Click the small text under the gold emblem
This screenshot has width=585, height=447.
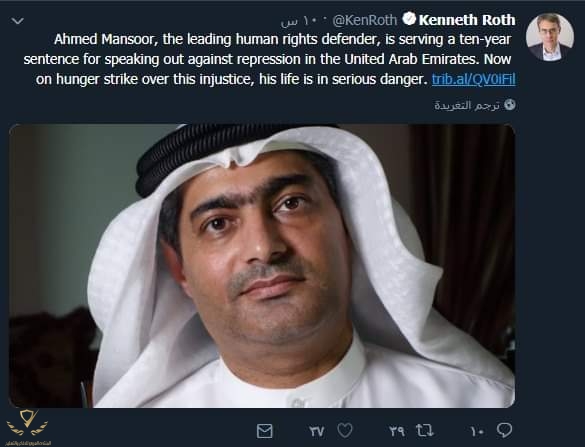pyautogui.click(x=28, y=443)
